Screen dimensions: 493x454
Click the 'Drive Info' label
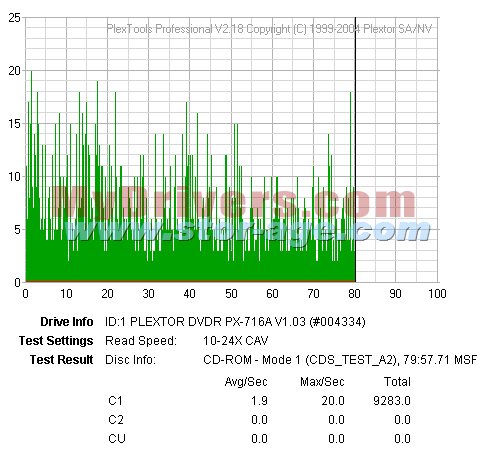pyautogui.click(x=67, y=322)
